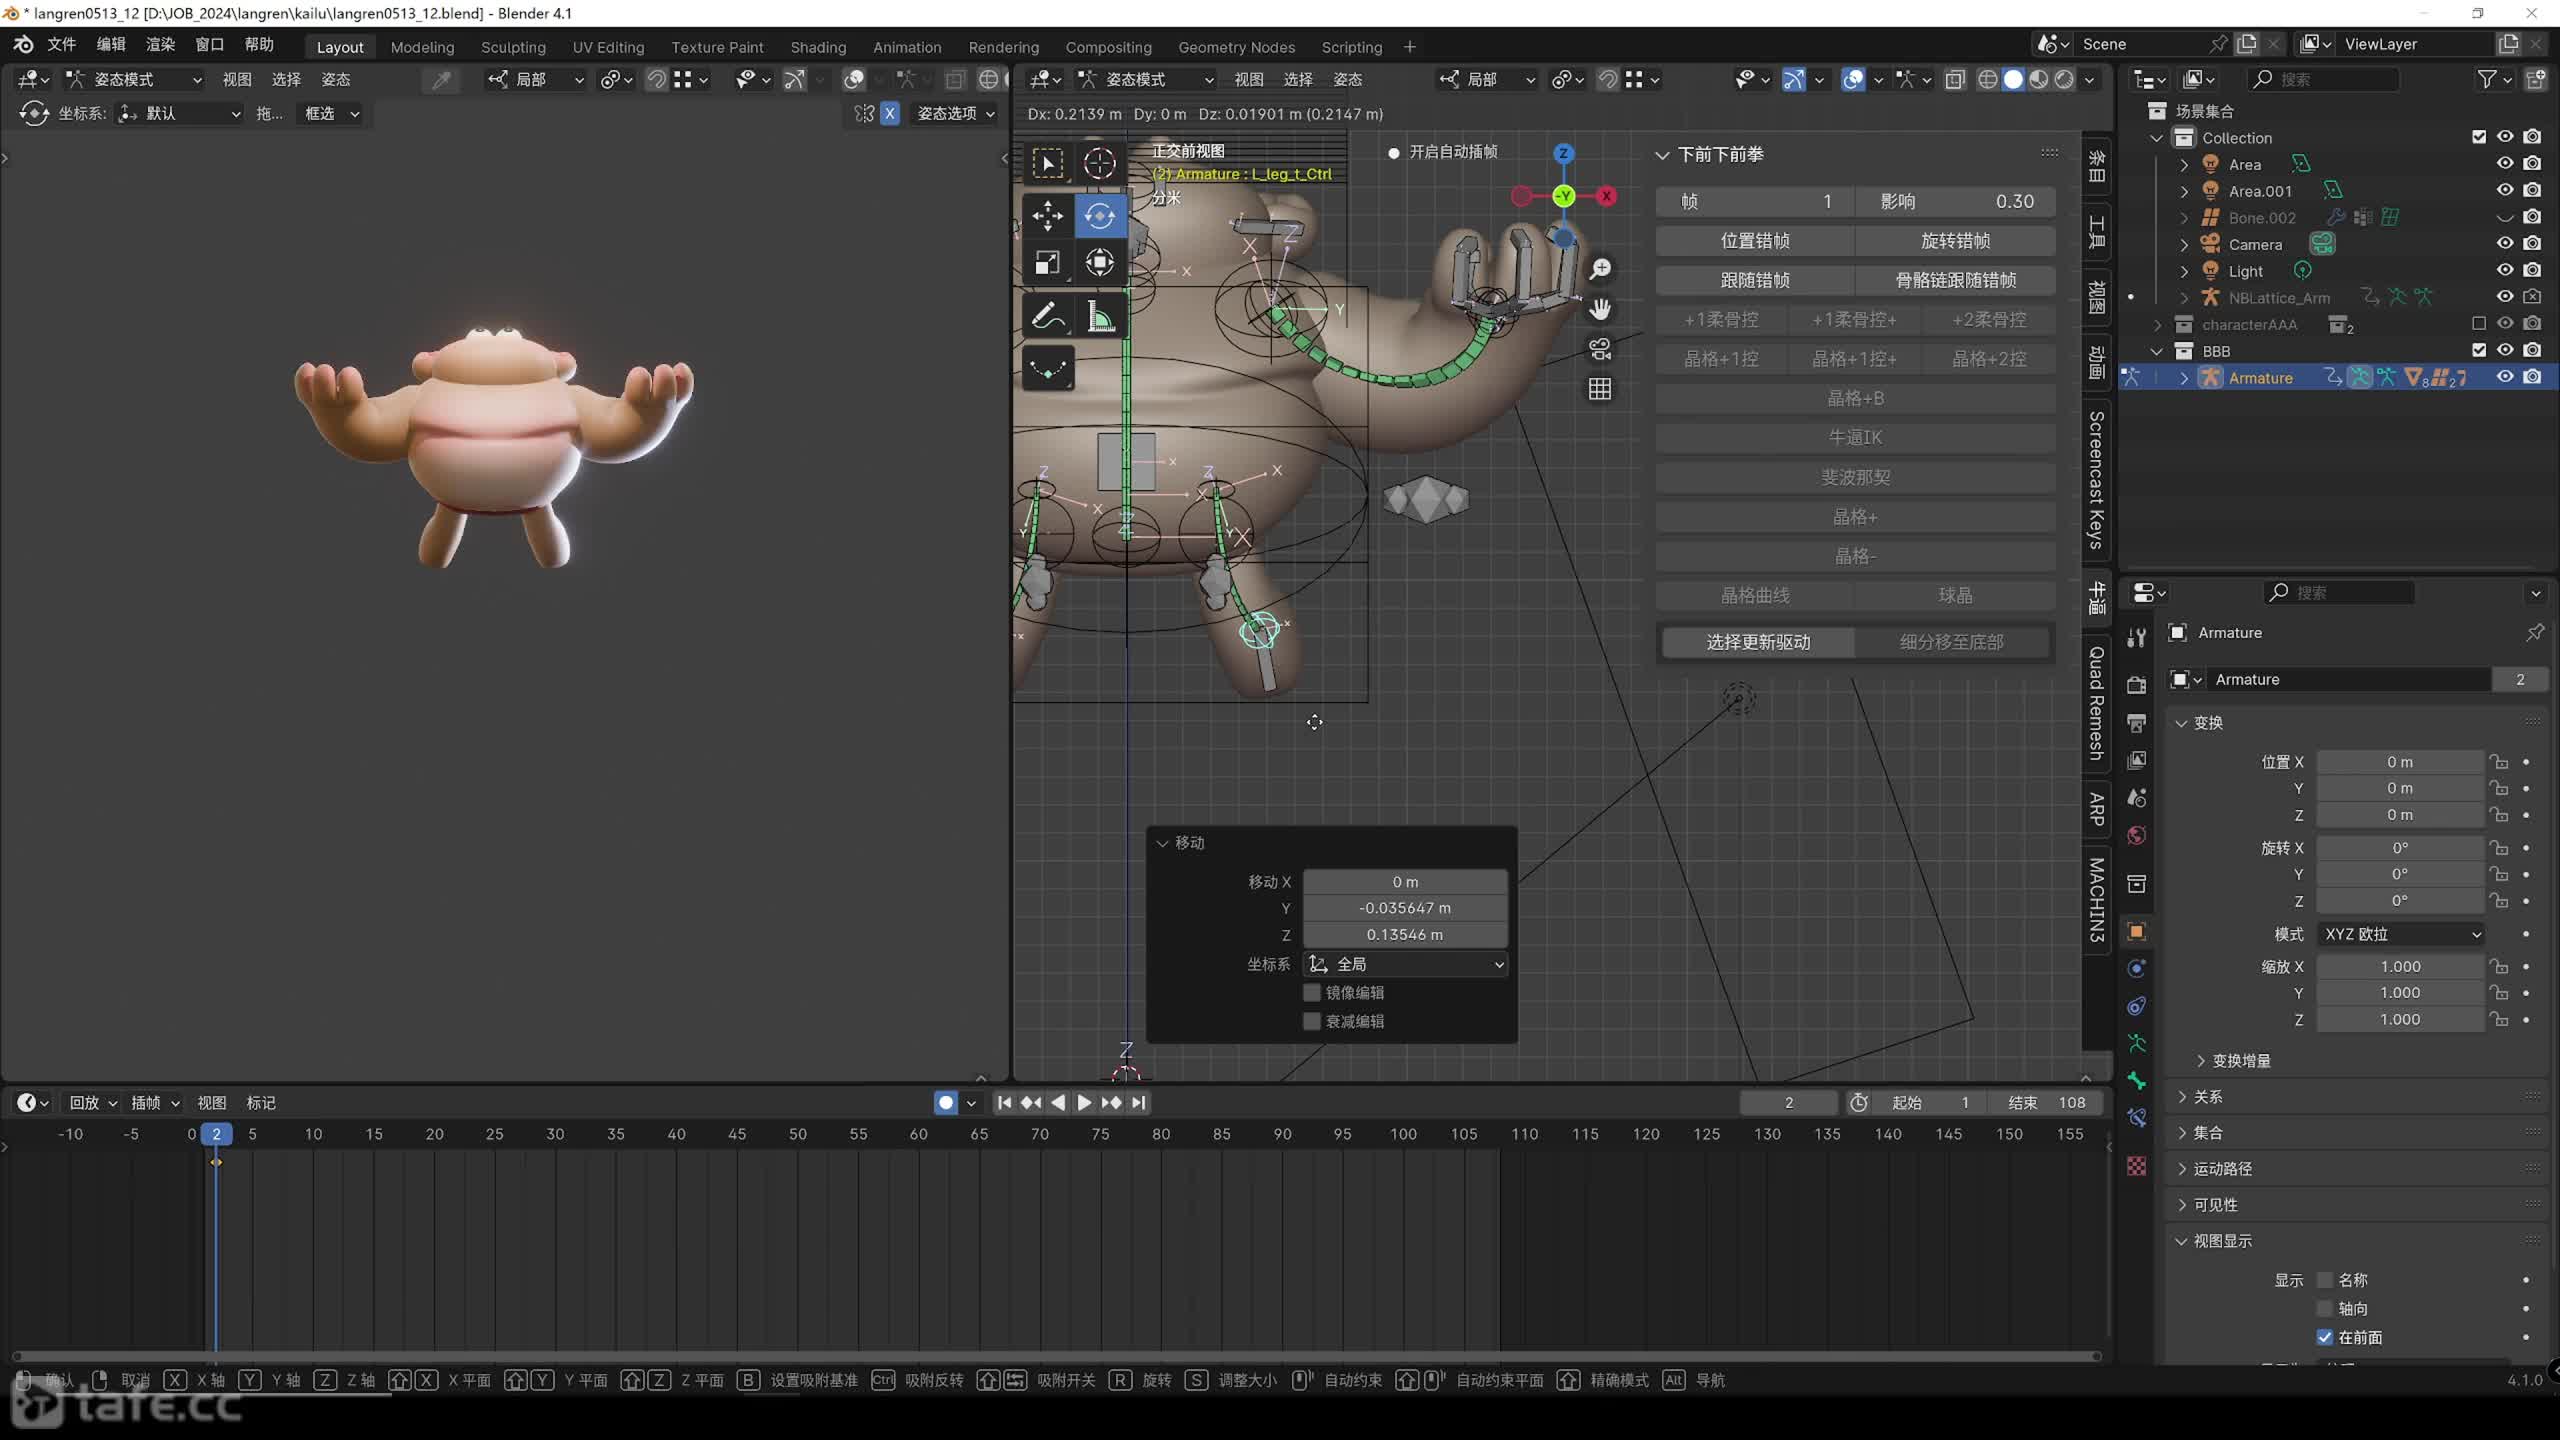2560x1440 pixels.
Task: Open the Geometry Nodes workspace tab
Action: coord(1236,47)
